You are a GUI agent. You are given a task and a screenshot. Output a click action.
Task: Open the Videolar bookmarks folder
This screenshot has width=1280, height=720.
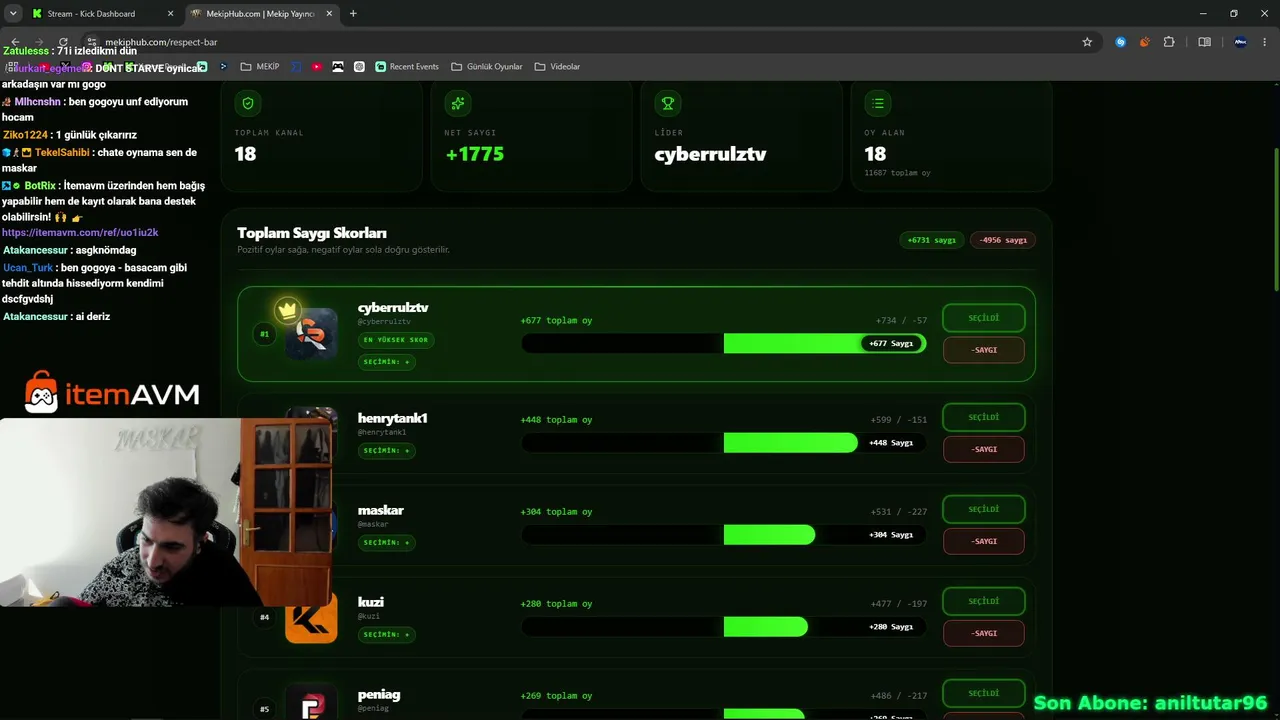click(557, 67)
